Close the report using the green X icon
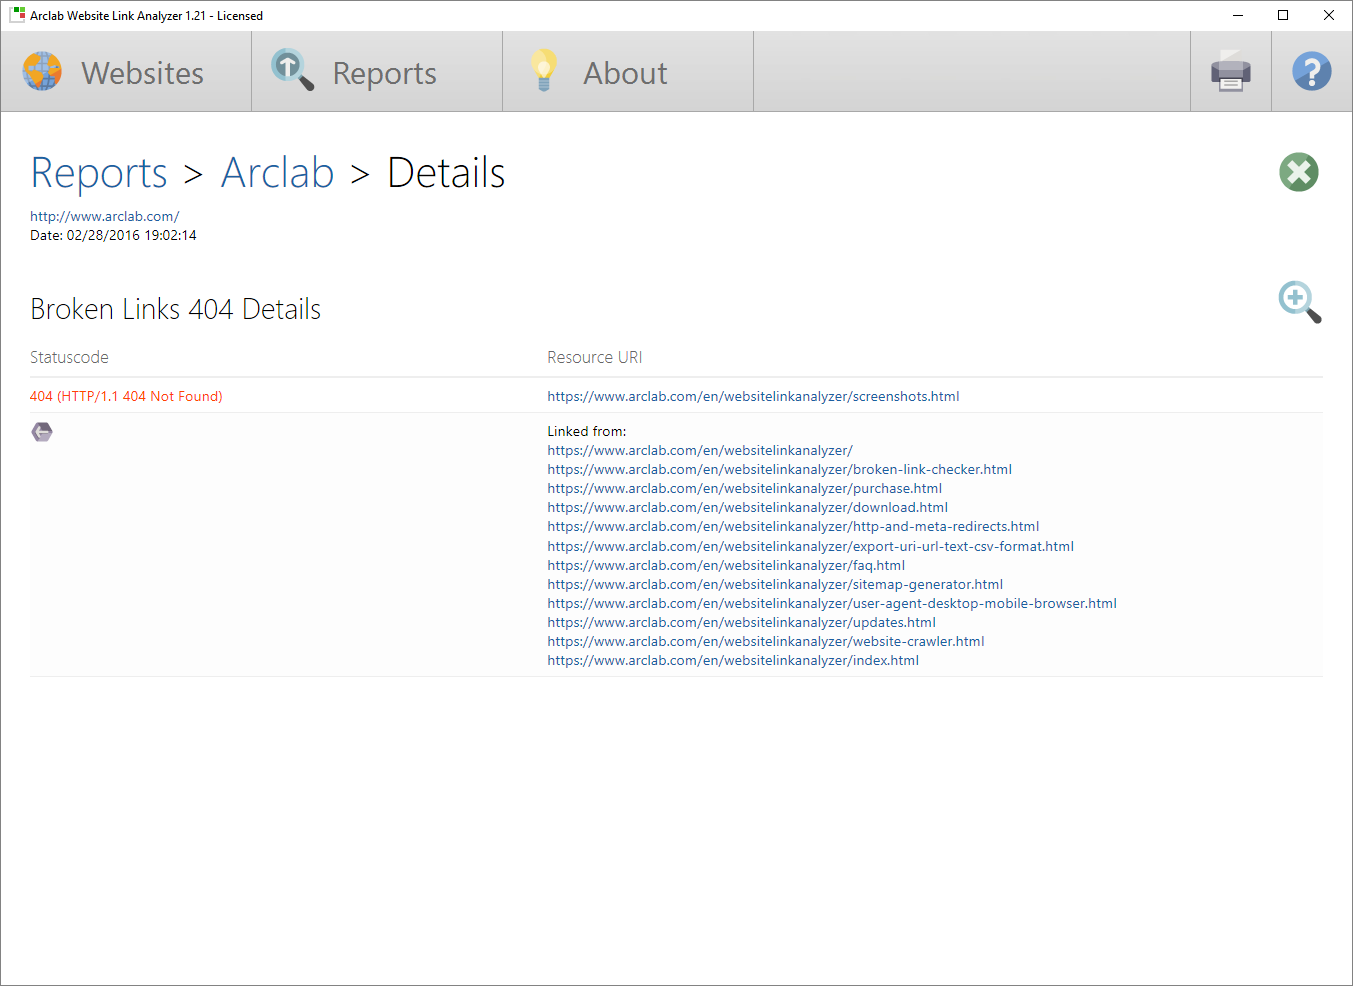The width and height of the screenshot is (1353, 986). (x=1298, y=172)
